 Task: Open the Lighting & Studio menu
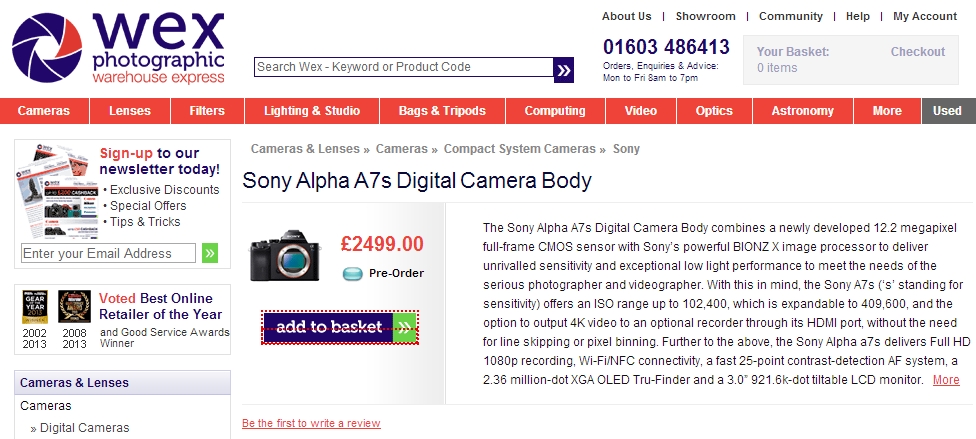(x=312, y=111)
